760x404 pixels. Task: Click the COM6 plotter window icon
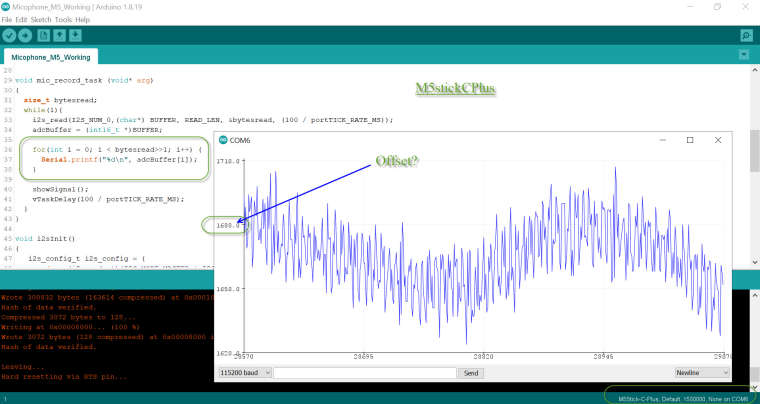coord(223,140)
